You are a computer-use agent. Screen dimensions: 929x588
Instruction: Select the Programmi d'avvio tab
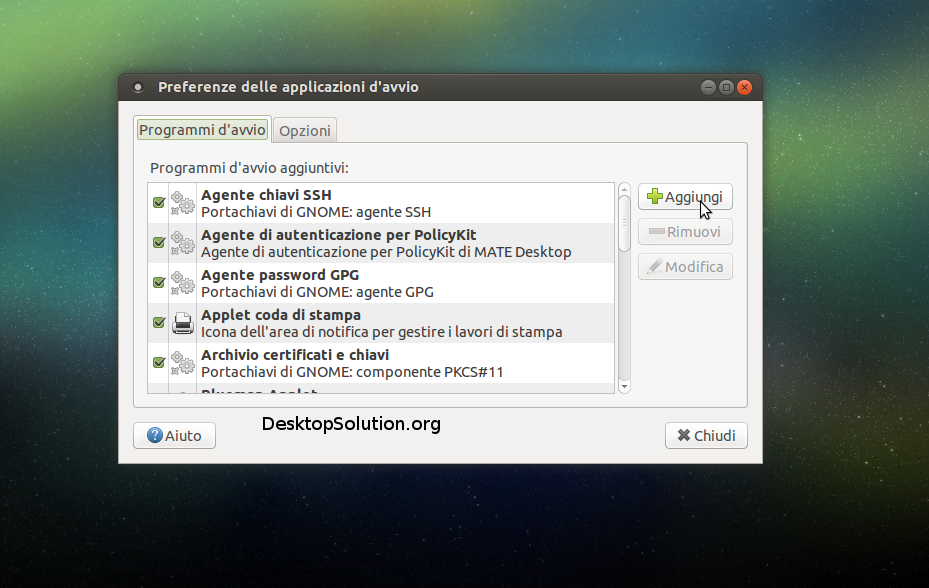click(x=202, y=129)
